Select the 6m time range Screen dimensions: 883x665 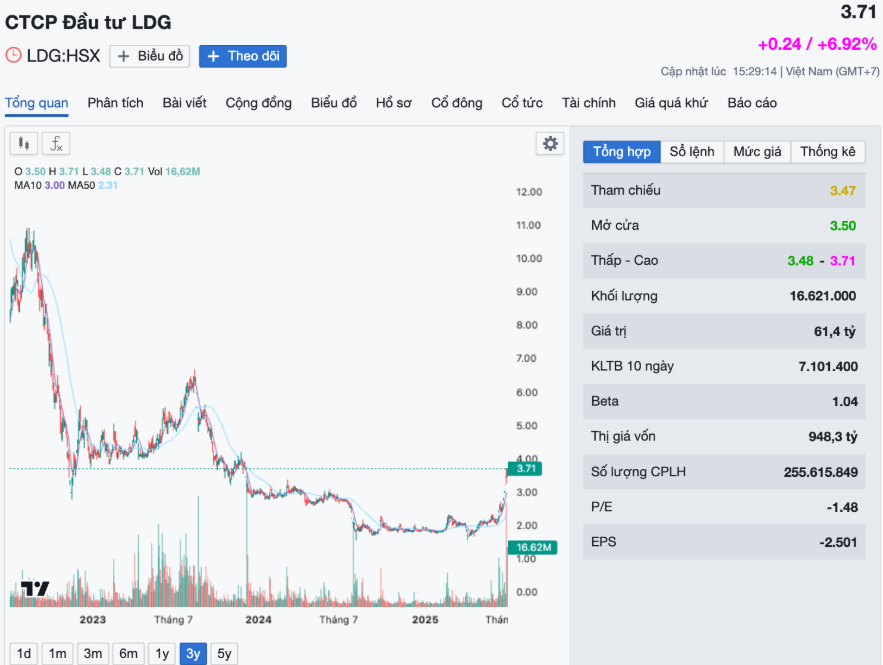pyautogui.click(x=128, y=653)
